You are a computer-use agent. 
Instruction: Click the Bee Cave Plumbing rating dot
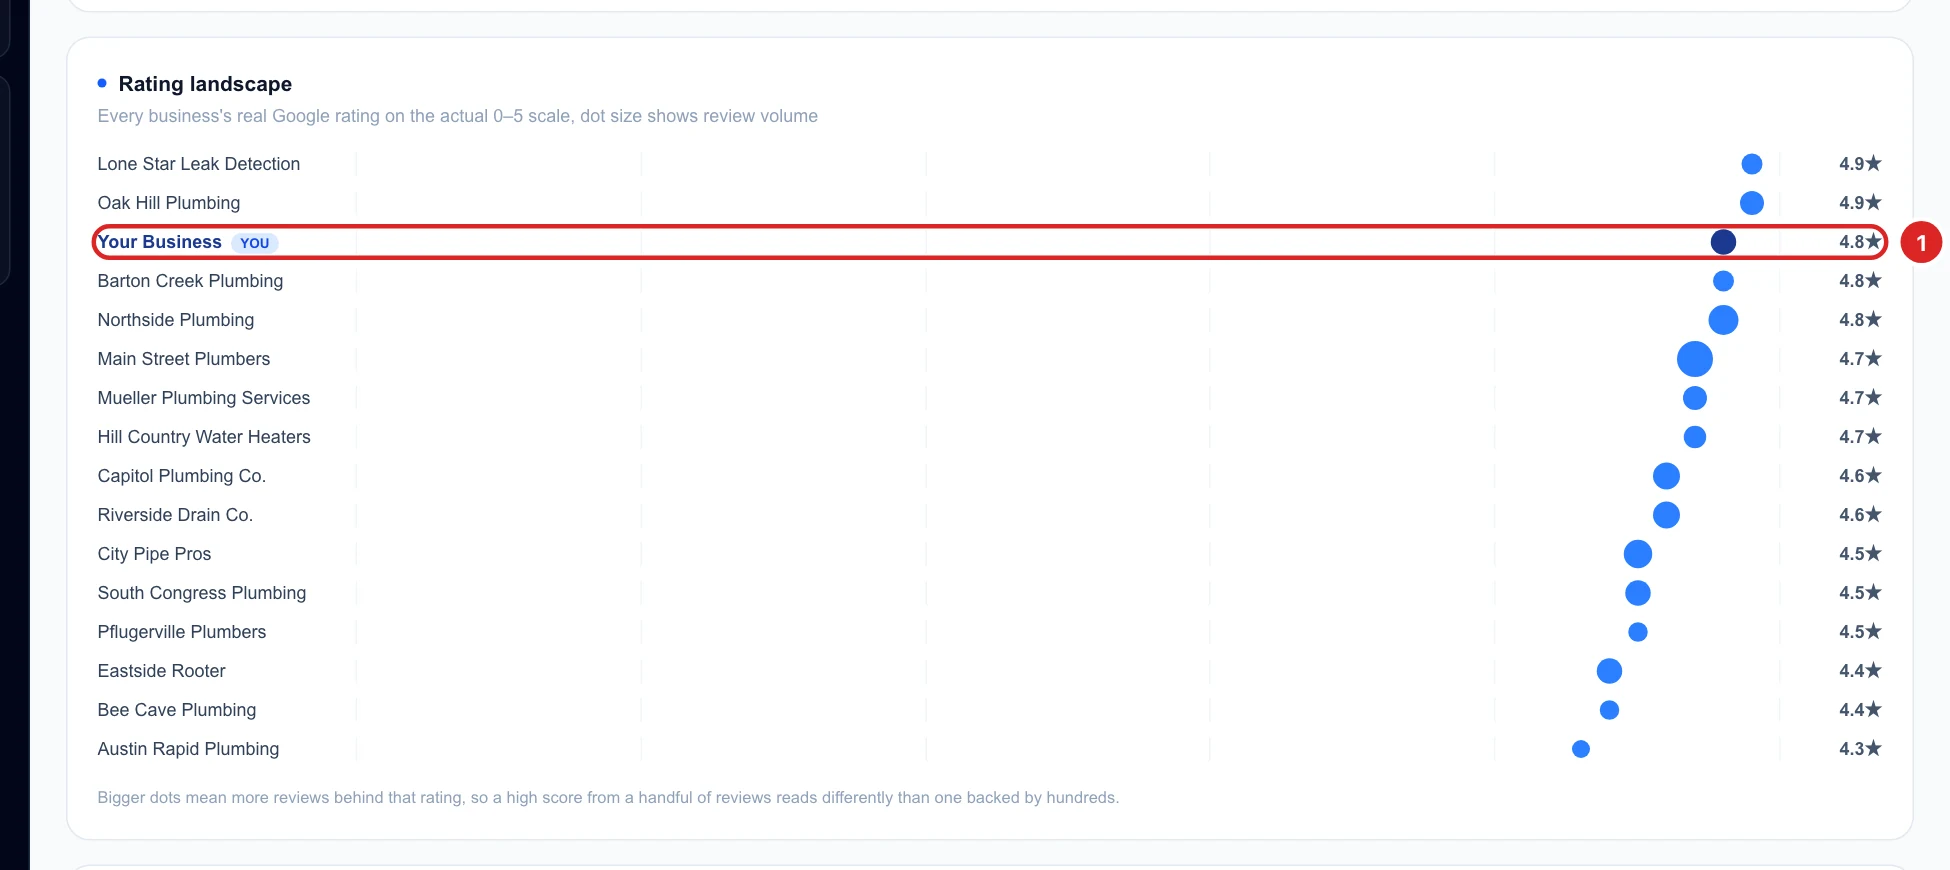[1609, 710]
